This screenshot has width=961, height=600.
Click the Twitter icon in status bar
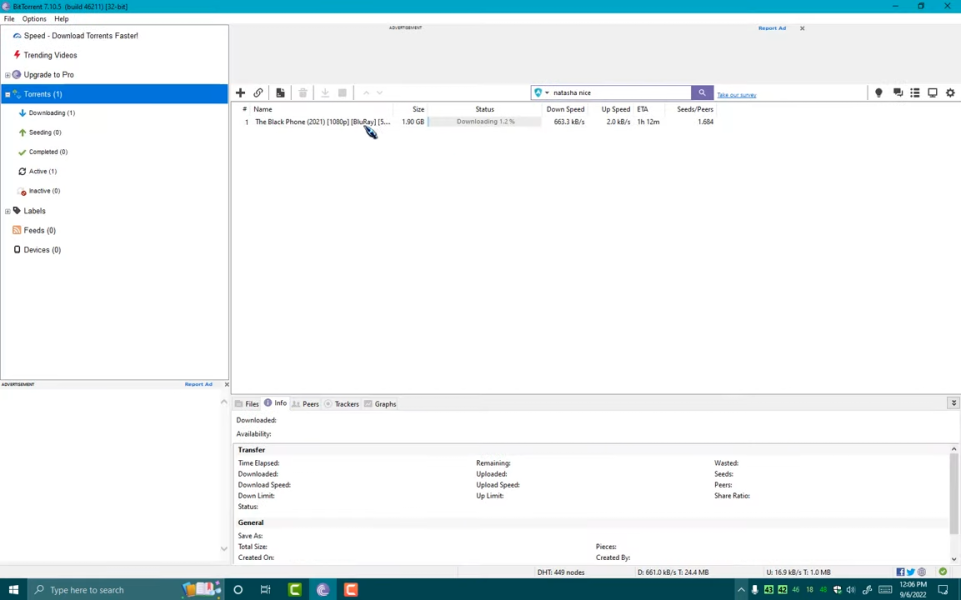point(911,572)
